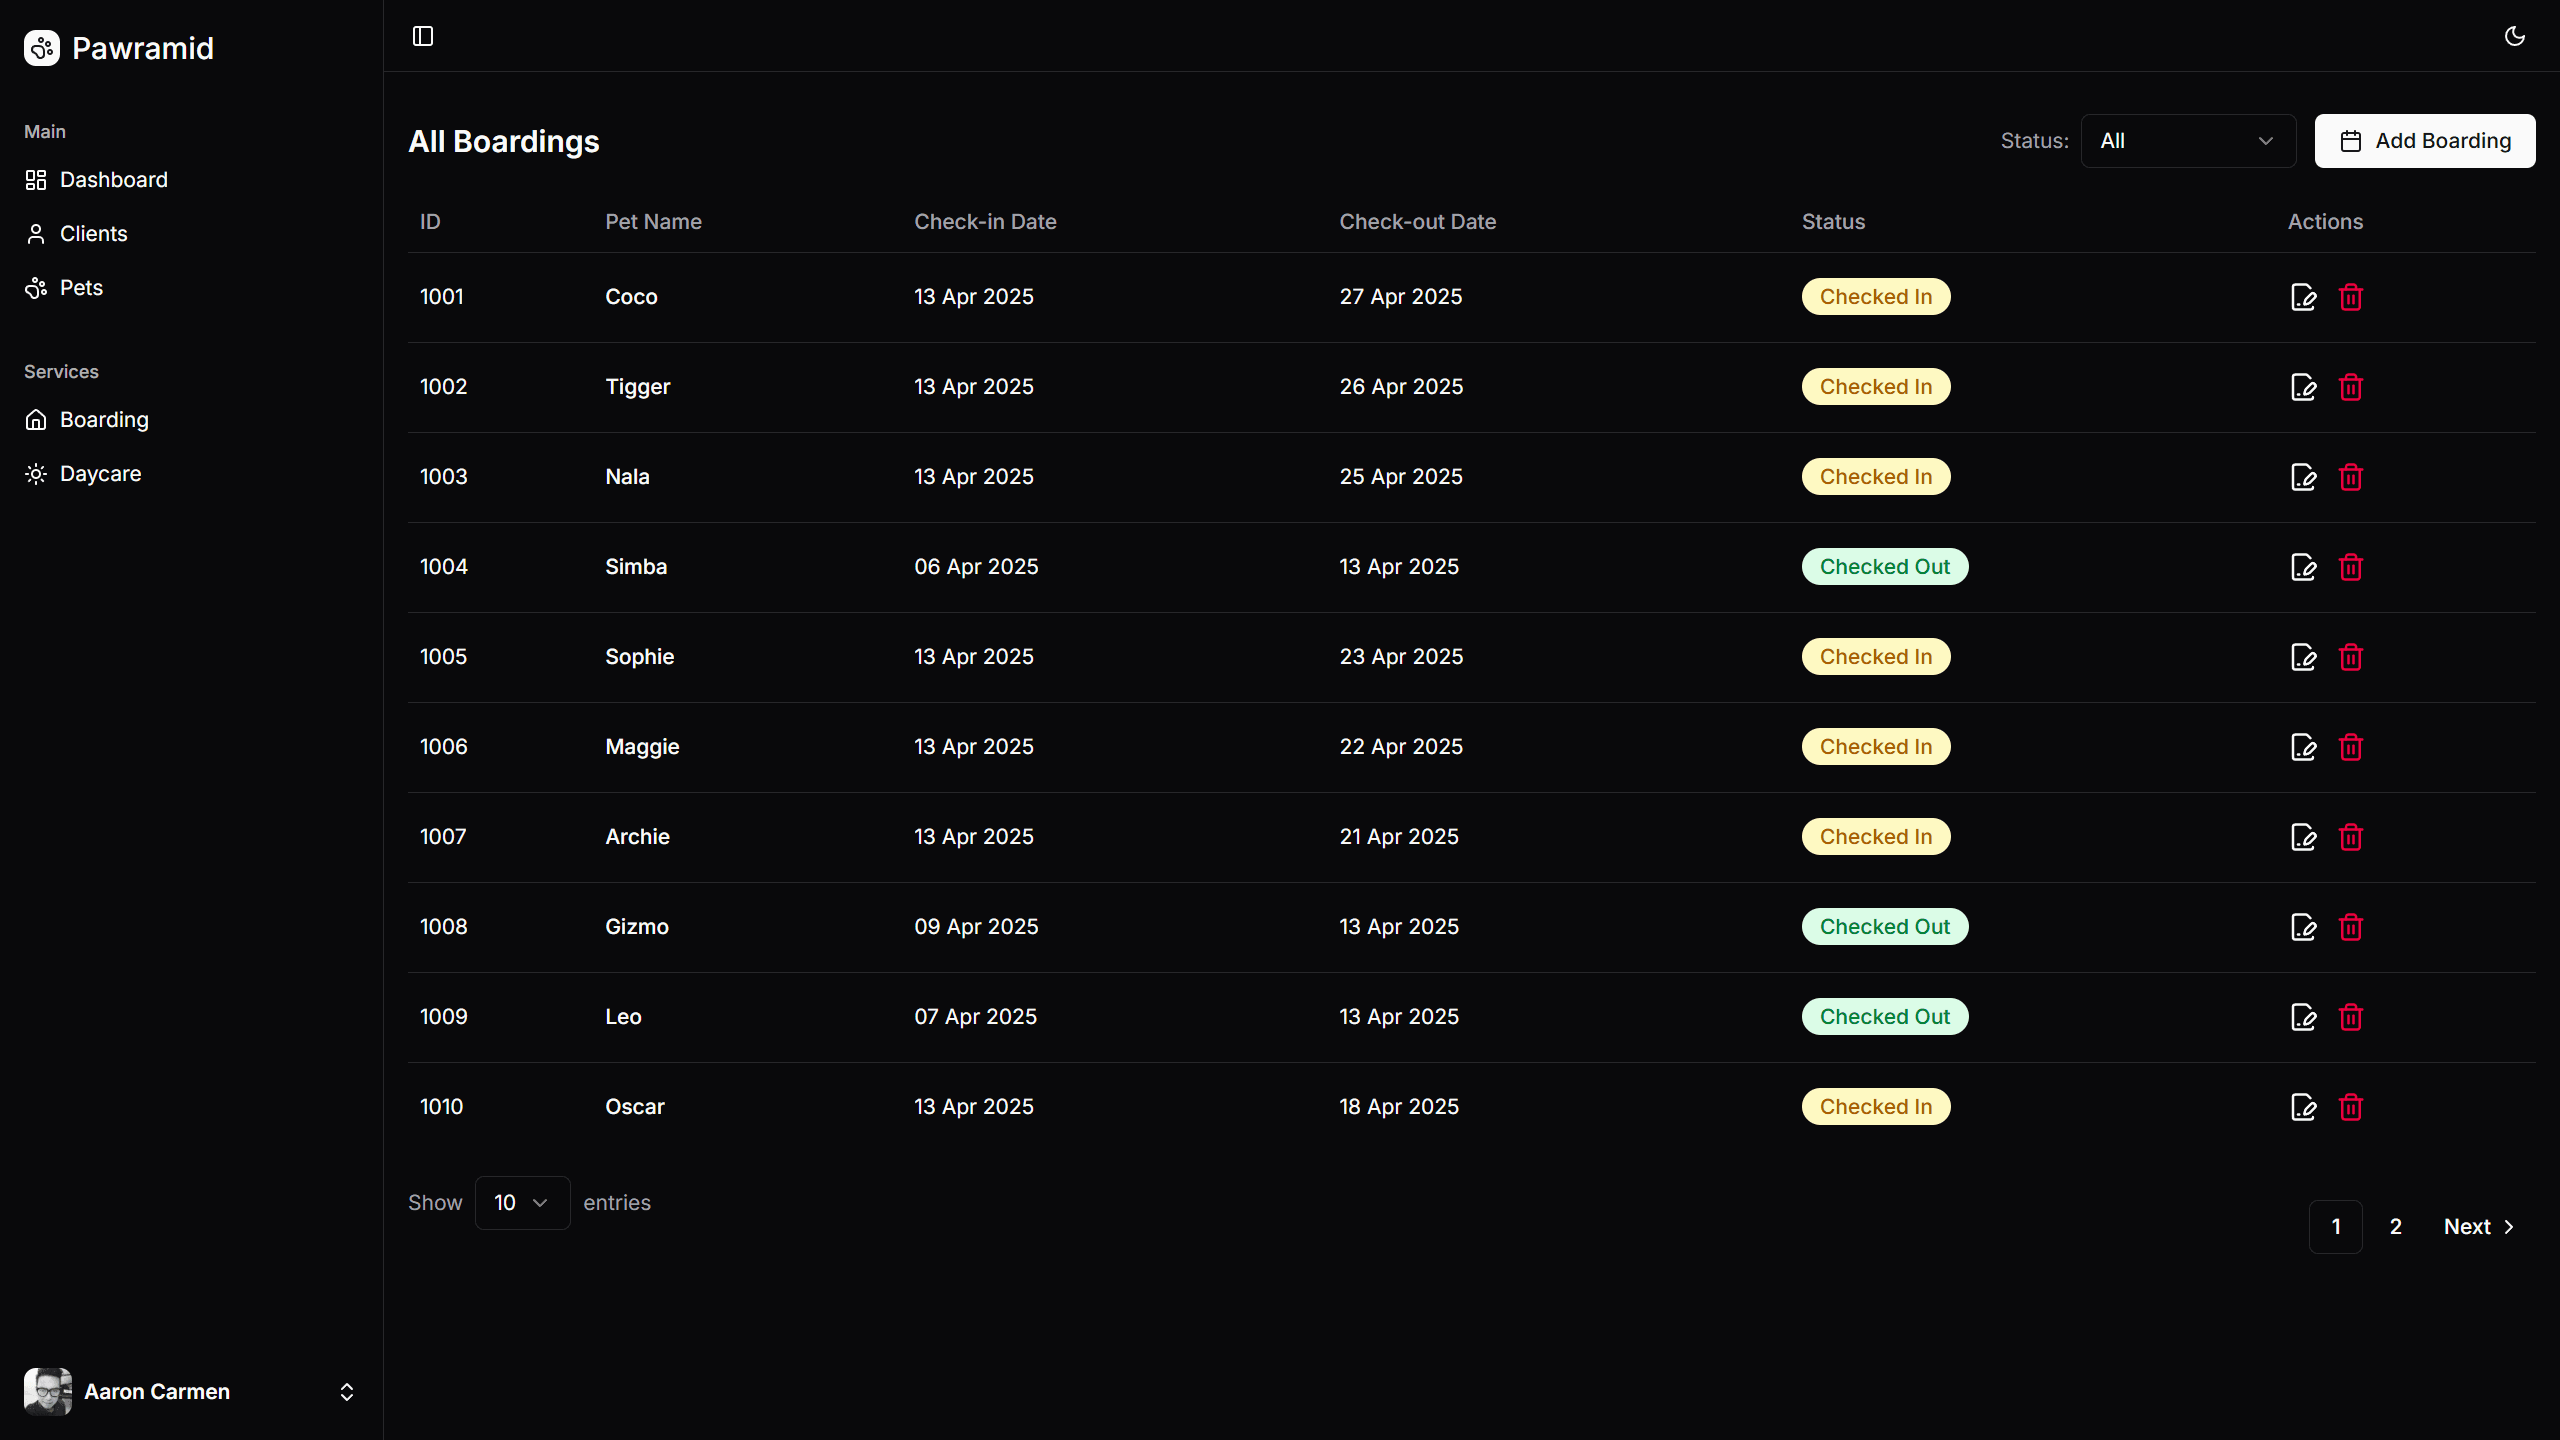Edit Maggie's boarding record
This screenshot has height=1440, width=2560.
coord(2303,747)
